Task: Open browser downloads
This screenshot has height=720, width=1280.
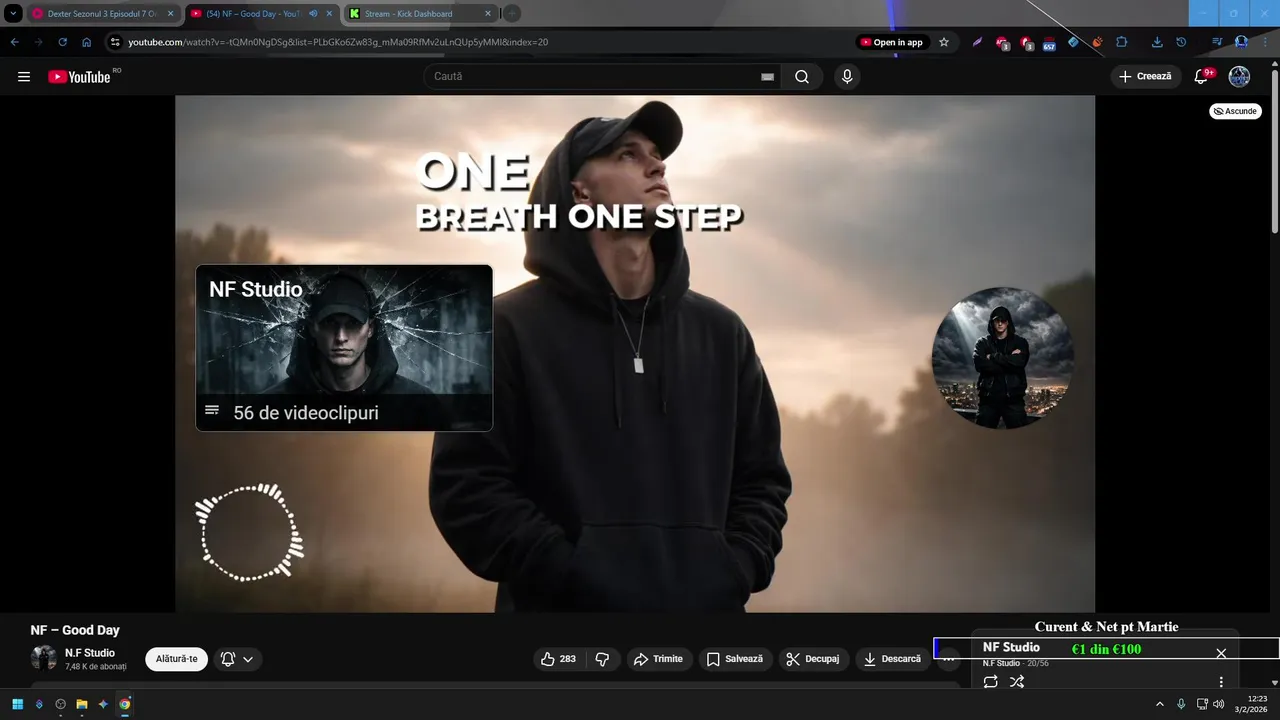Action: tap(1157, 42)
